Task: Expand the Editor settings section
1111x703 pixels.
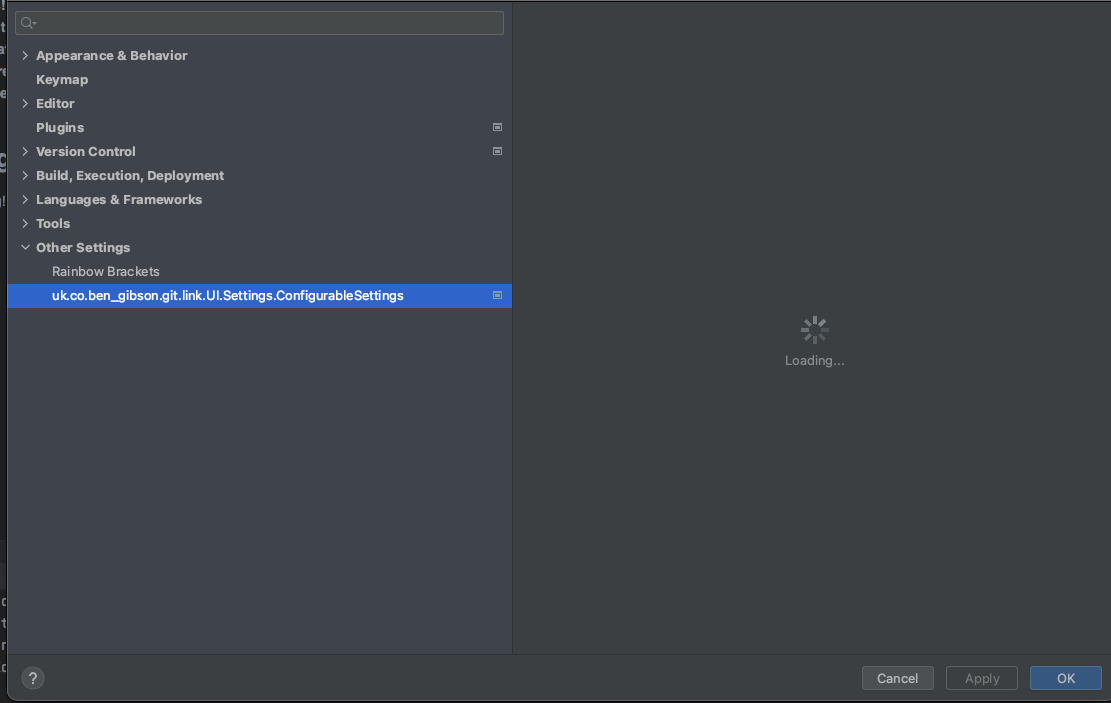Action: tap(25, 103)
